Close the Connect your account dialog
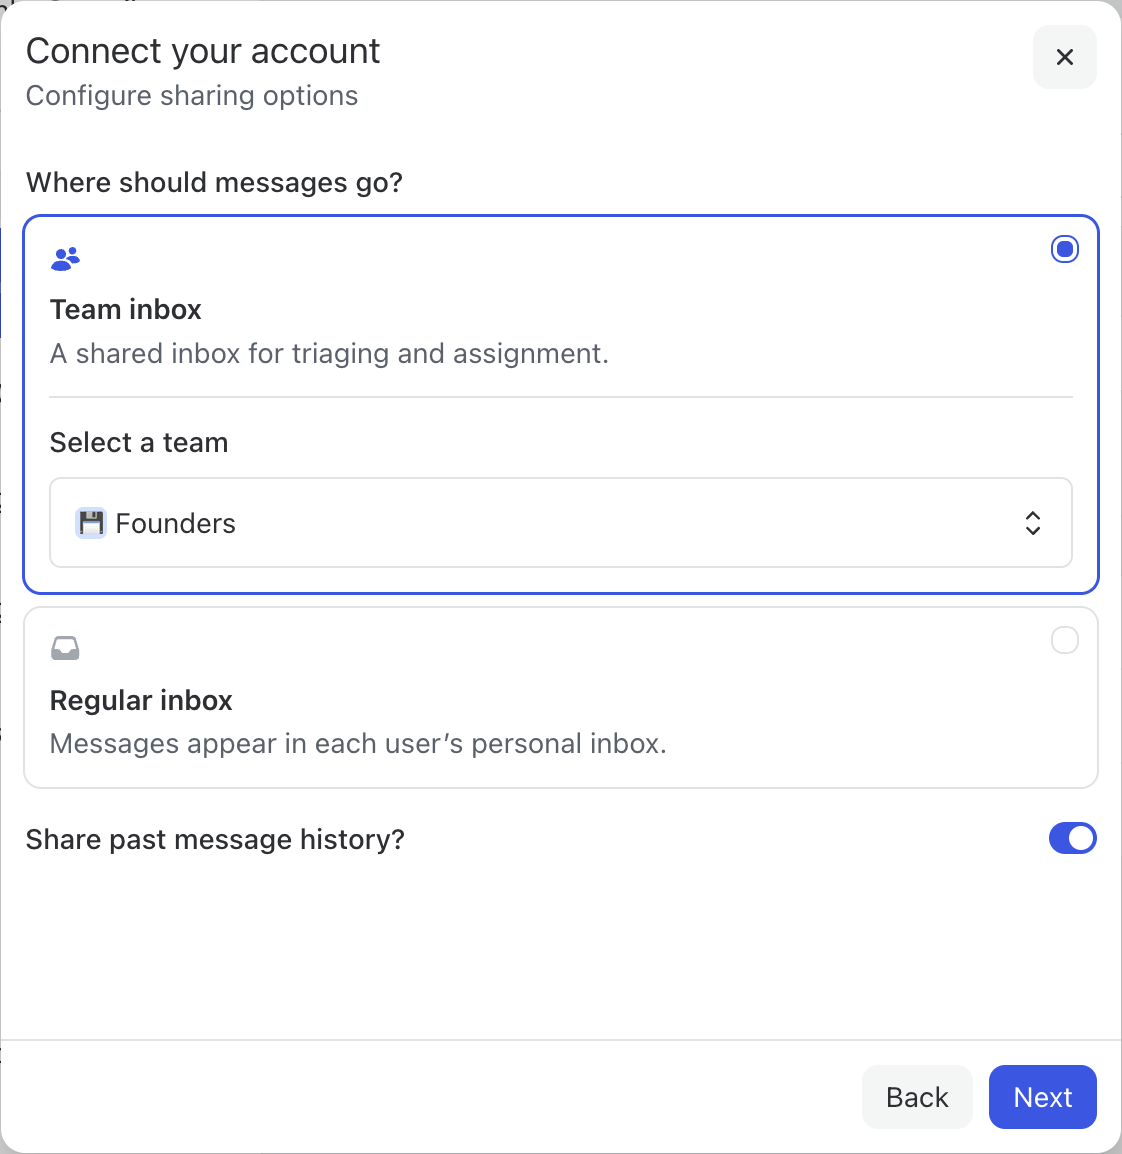The height and width of the screenshot is (1154, 1122). coord(1064,57)
